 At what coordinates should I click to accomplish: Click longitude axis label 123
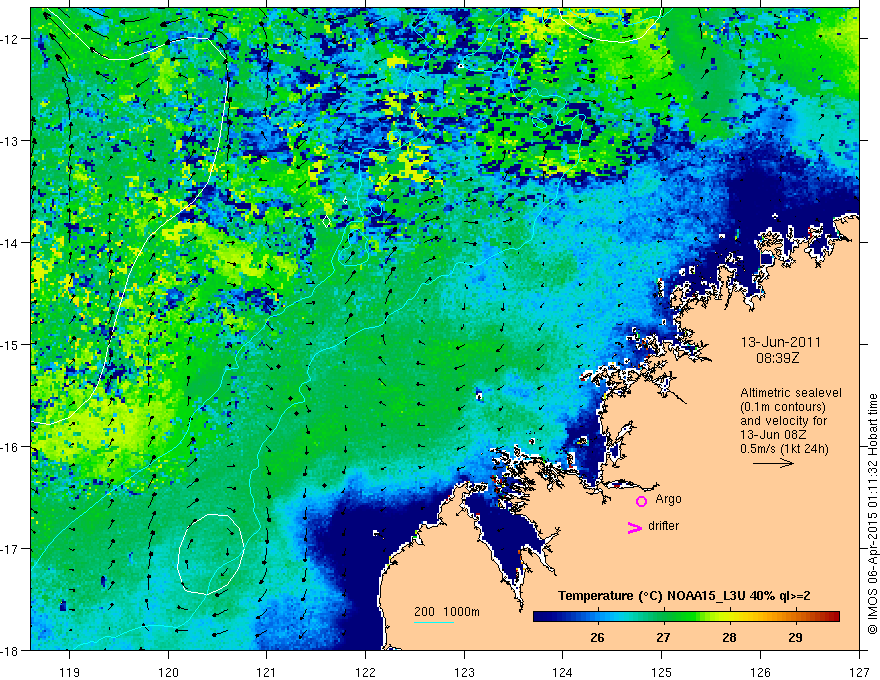click(464, 672)
